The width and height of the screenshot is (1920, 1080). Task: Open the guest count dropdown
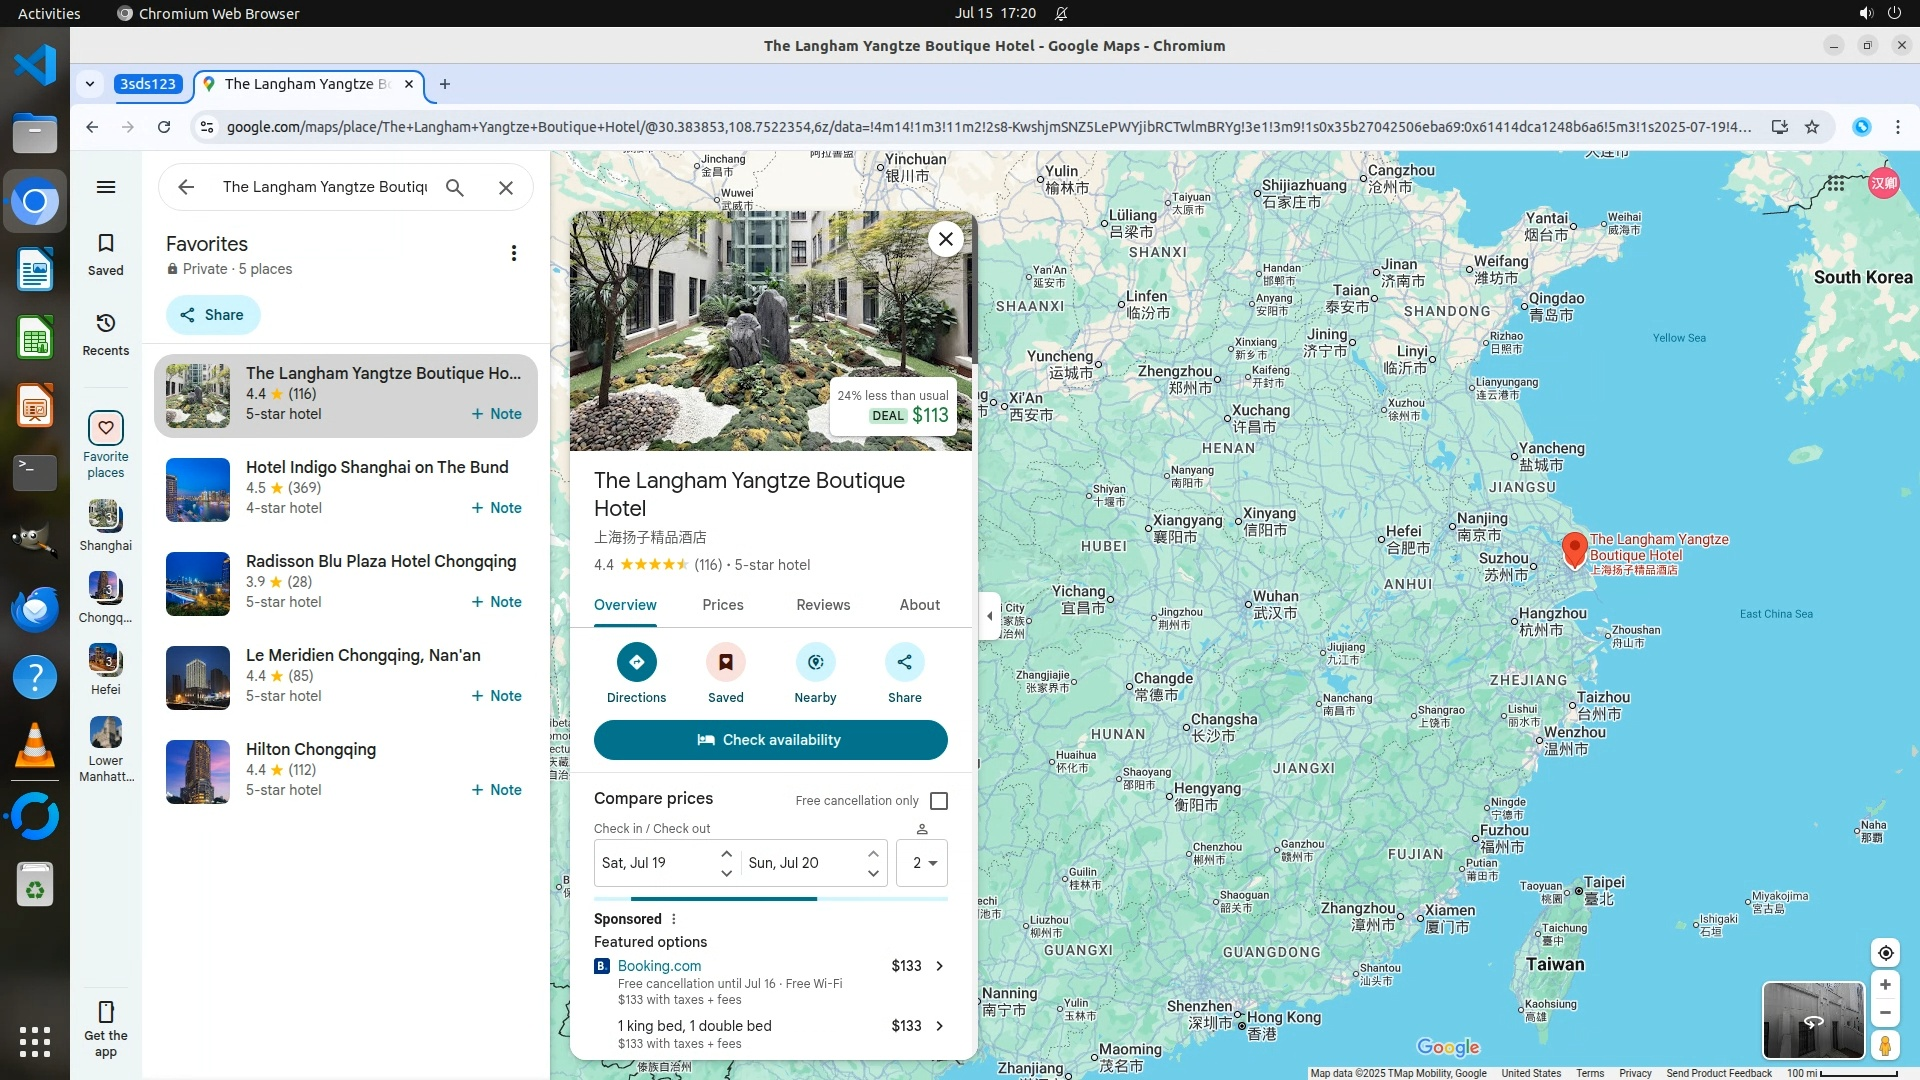922,863
